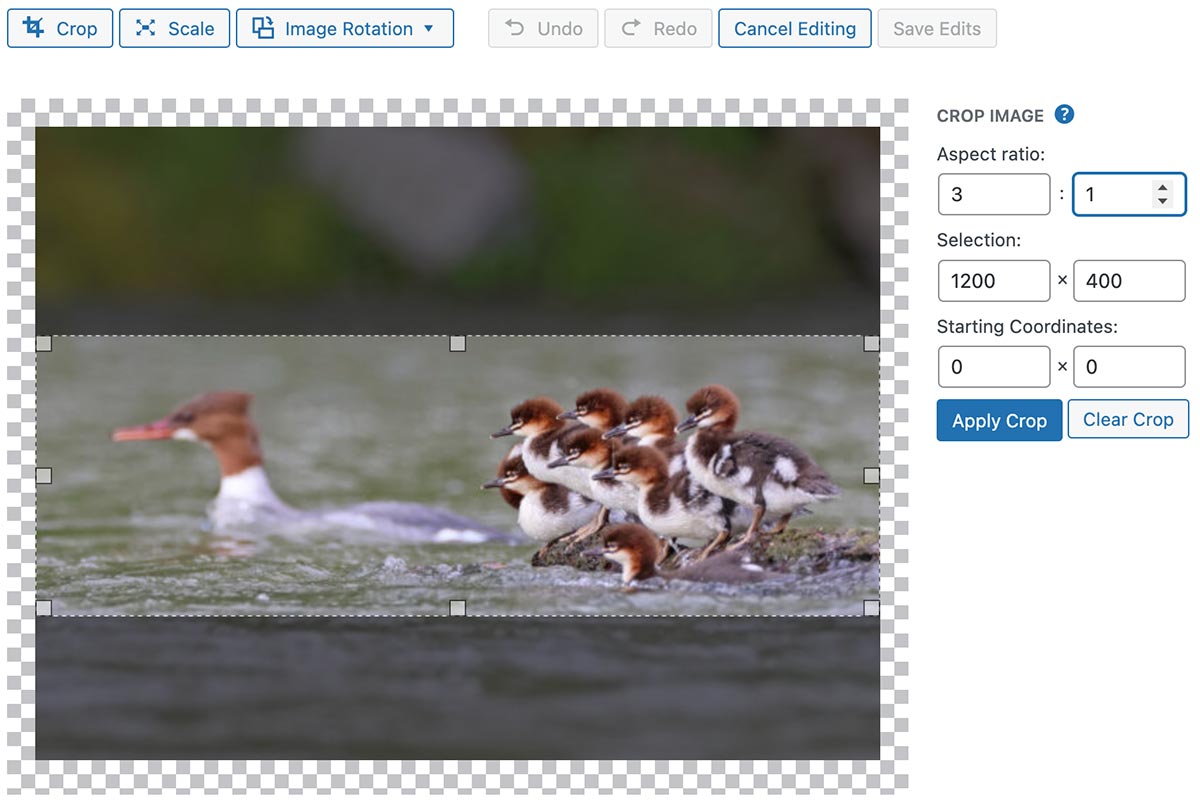Select the Crop tool icon
This screenshot has height=801, width=1200.
pos(33,28)
